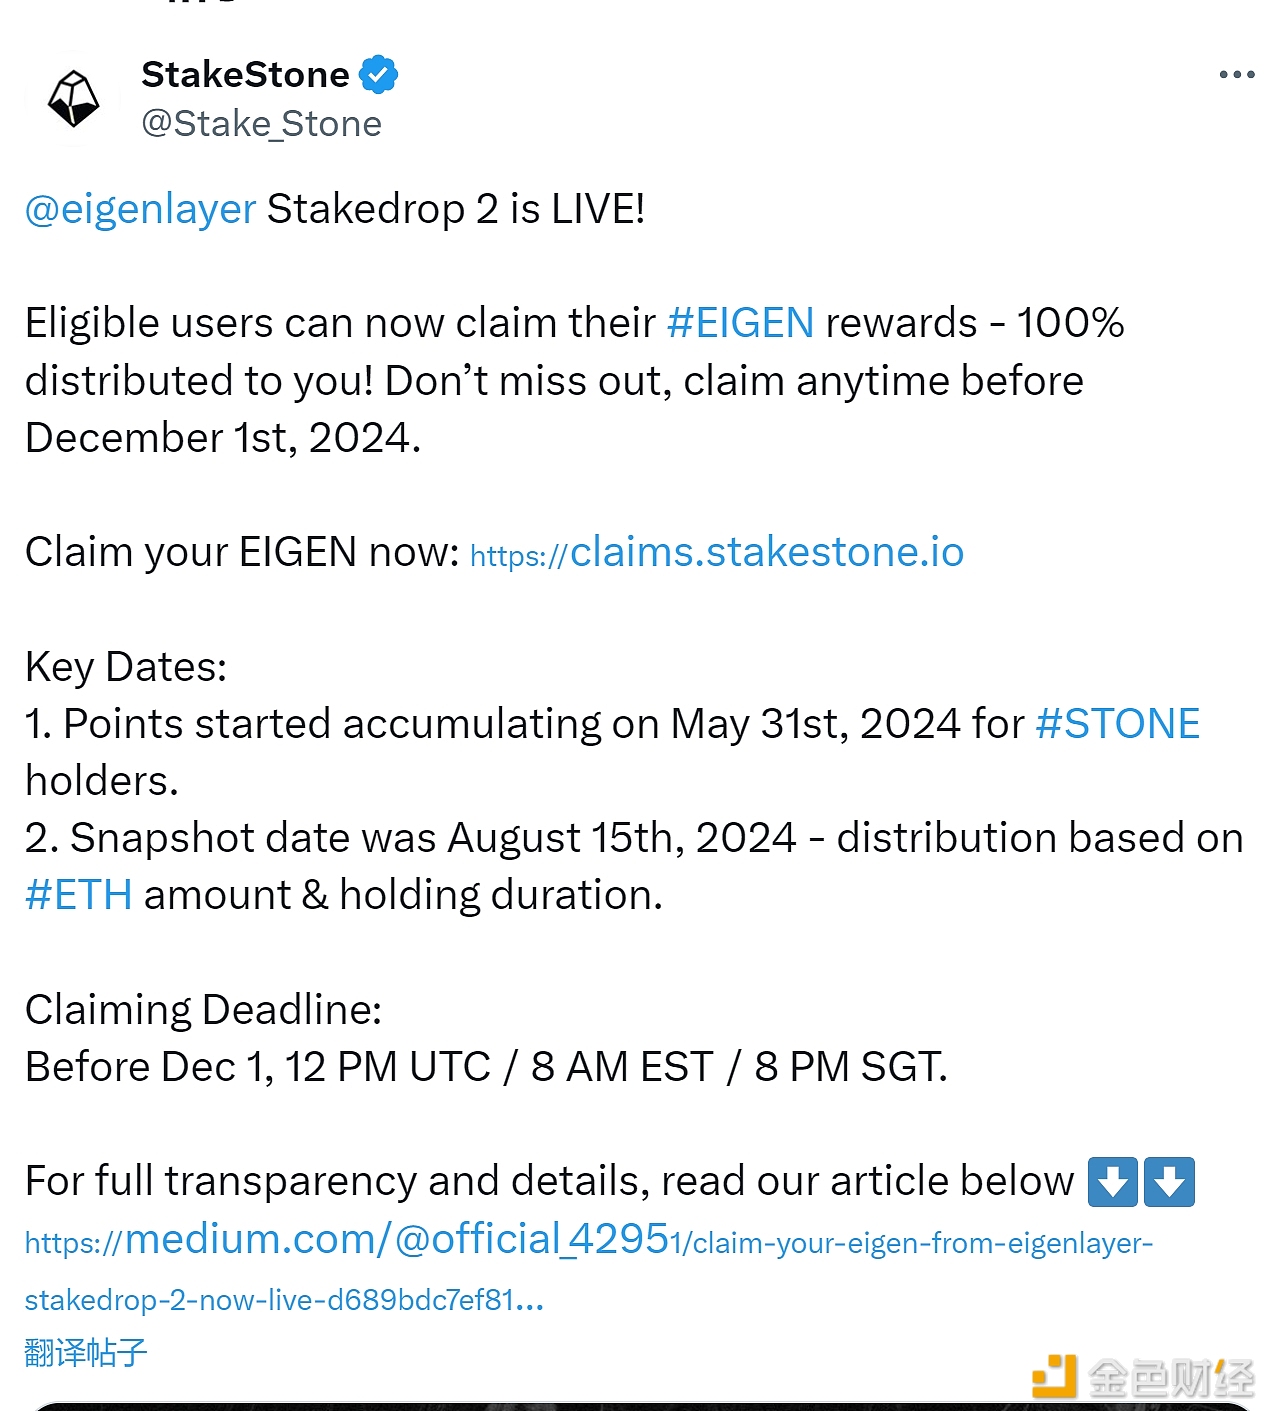Open the @eigenlayer mention
Screen dimensions: 1267x1411
pos(140,209)
